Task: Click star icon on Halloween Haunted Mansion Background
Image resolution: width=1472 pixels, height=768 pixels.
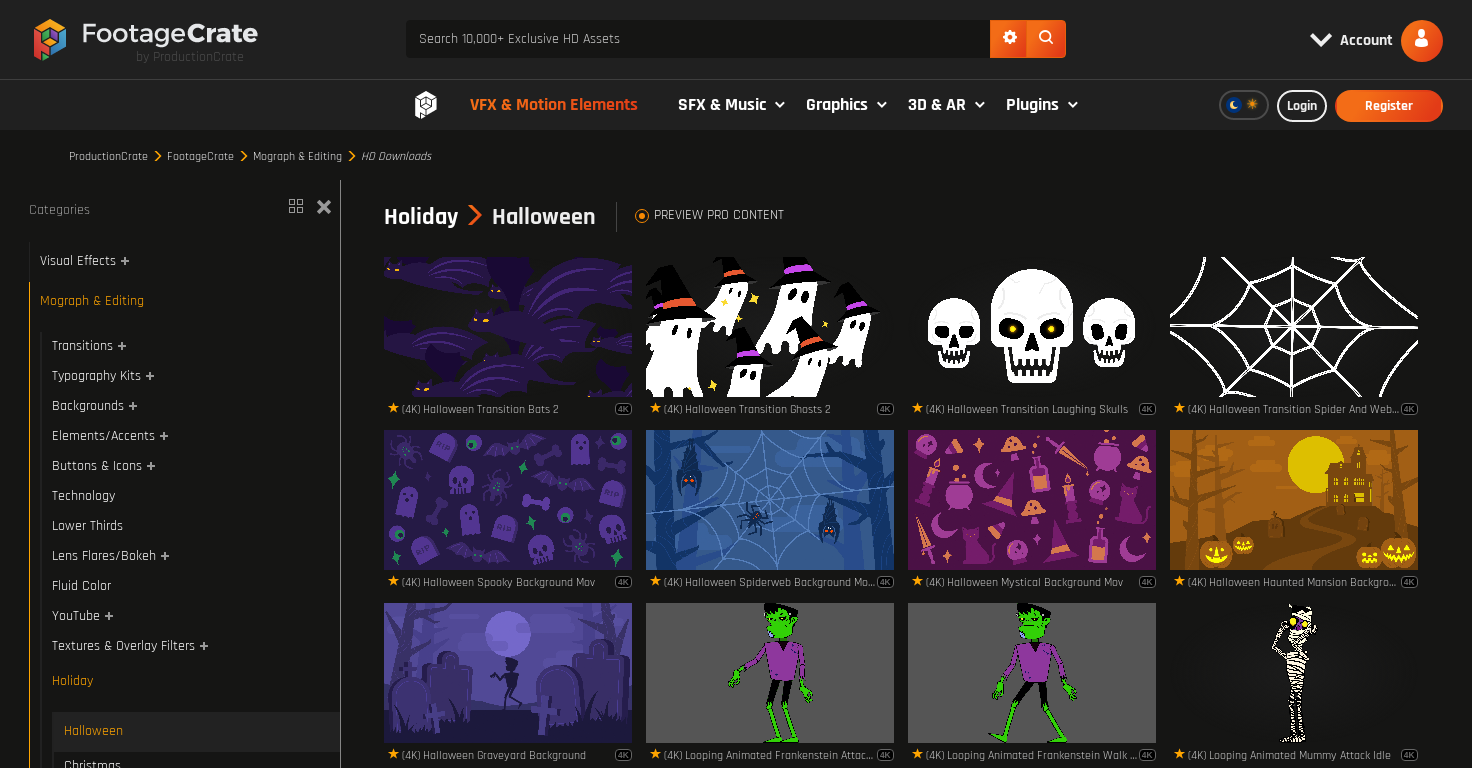Action: pos(1179,581)
